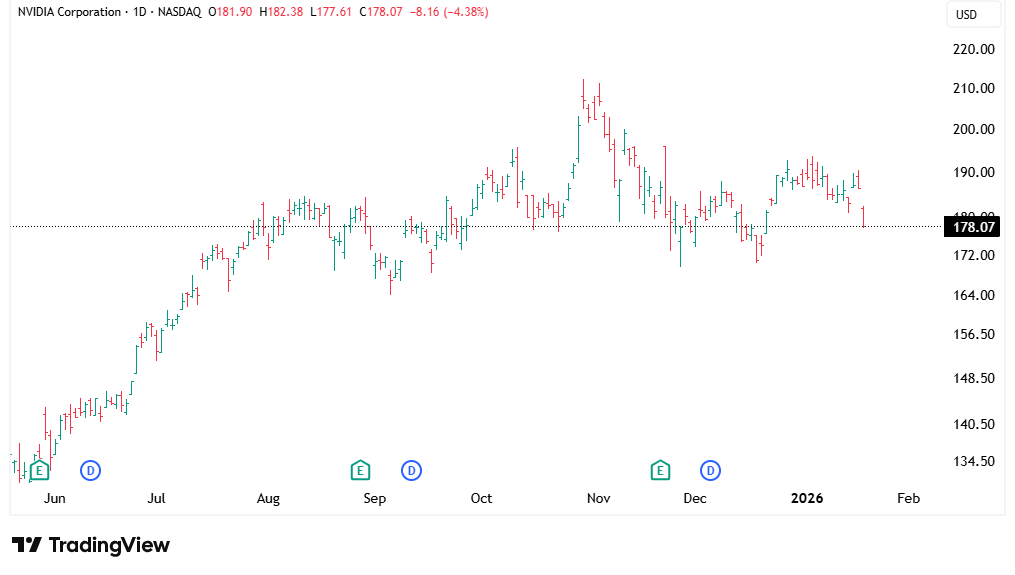The width and height of the screenshot is (1015, 575).
Task: Select the dividend marker in September
Action: coord(411,470)
